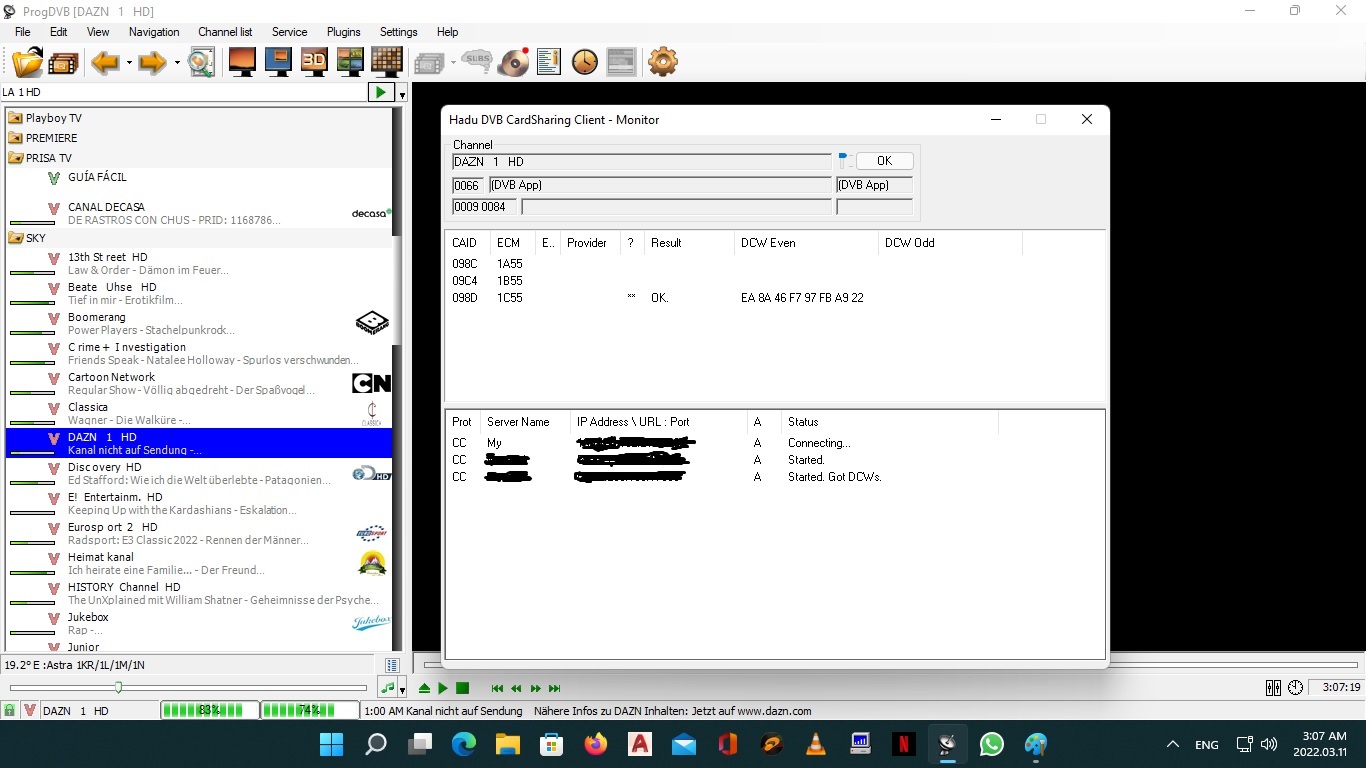Click the open file folder toolbar icon
Viewport: 1366px width, 768px height.
27,62
